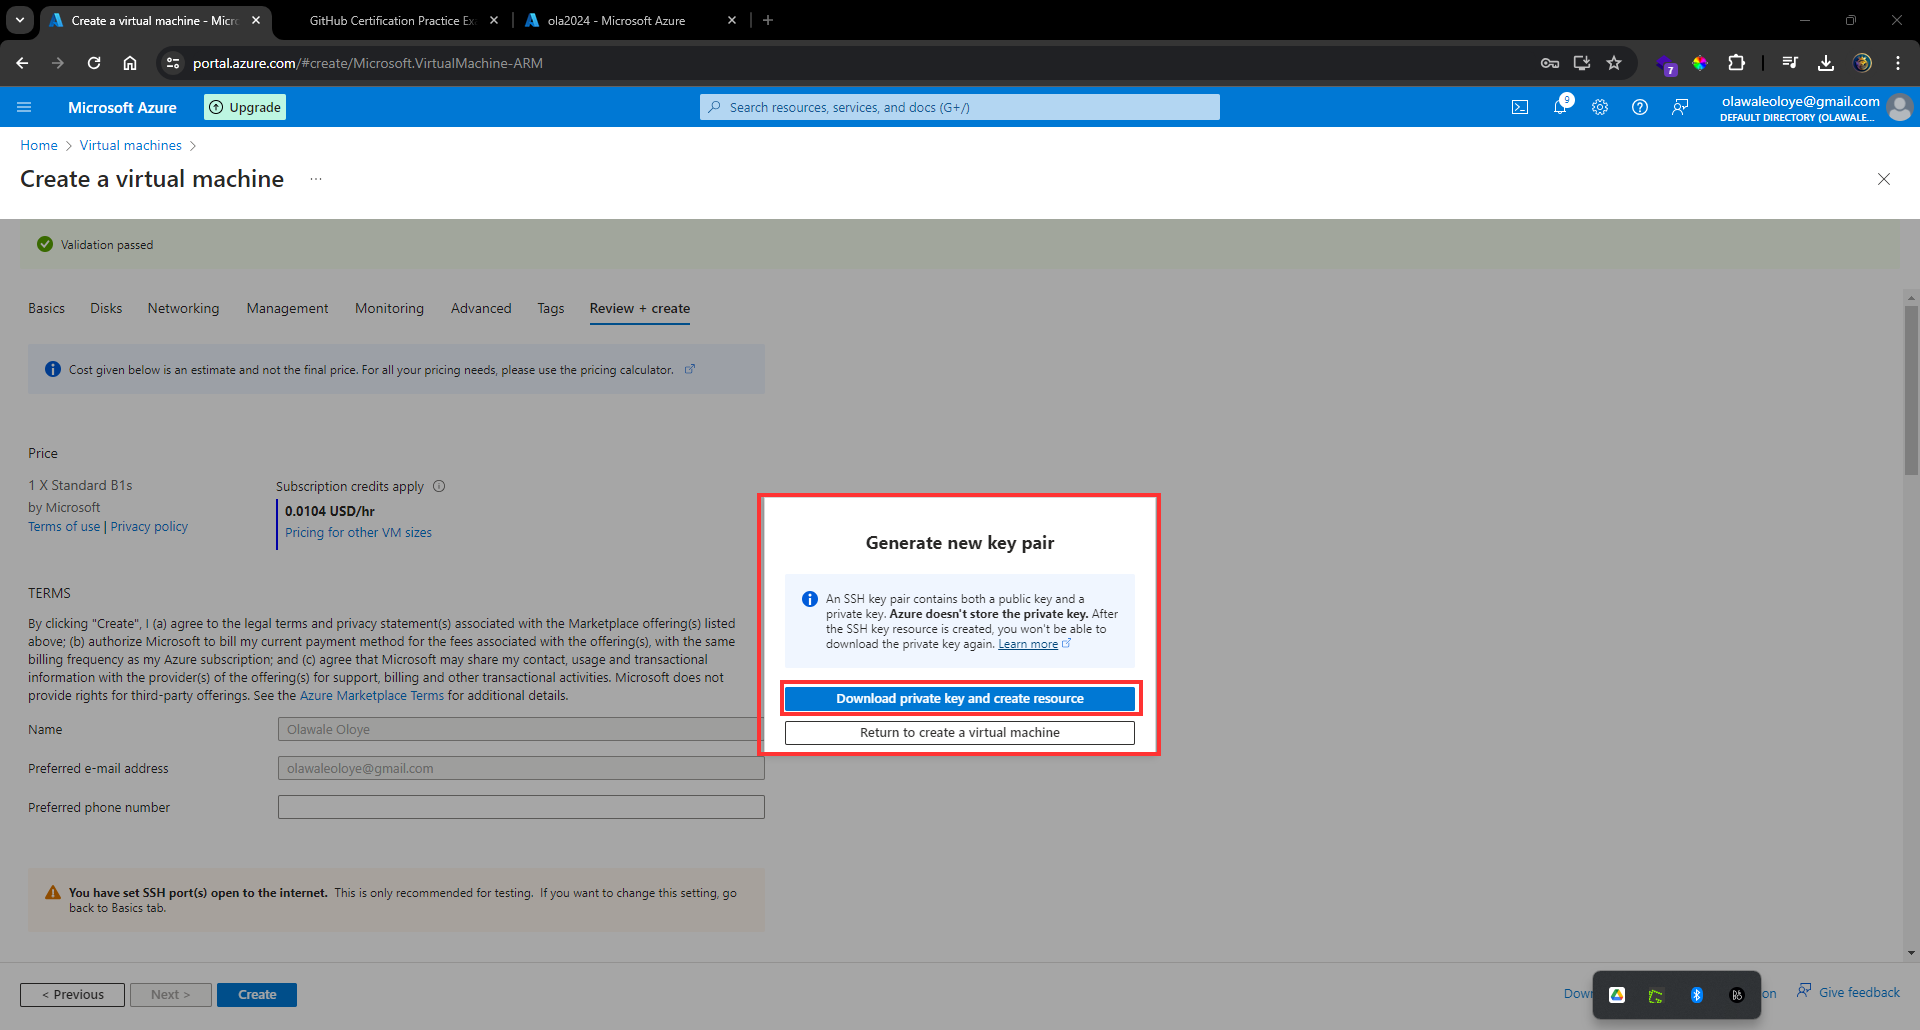1920x1030 pixels.
Task: Open Azure Cloud Shell terminal icon
Action: point(1520,107)
